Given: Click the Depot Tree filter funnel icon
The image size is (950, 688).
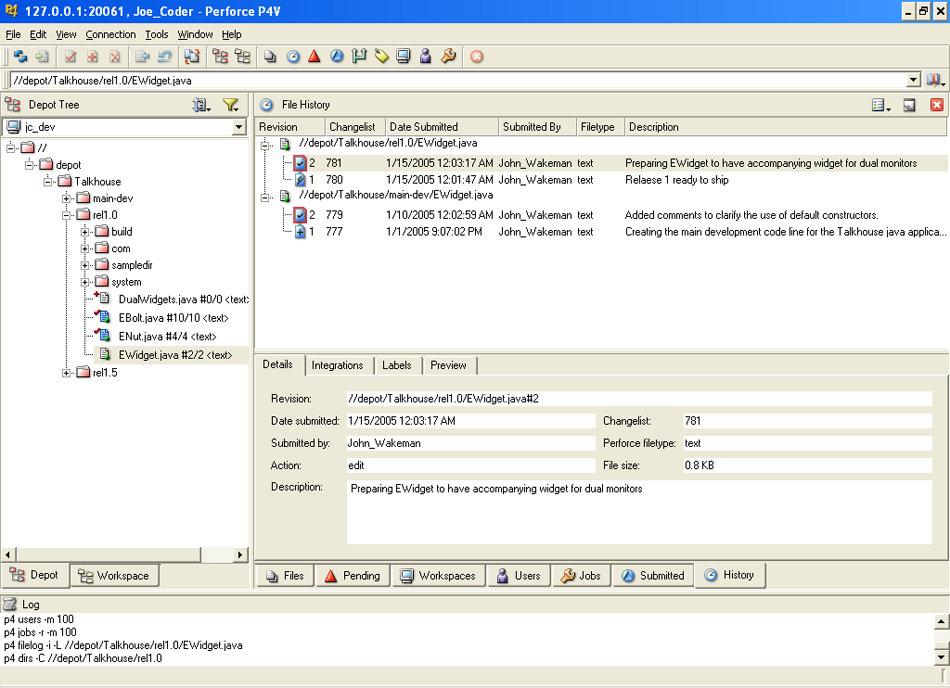Looking at the screenshot, I should coord(230,104).
